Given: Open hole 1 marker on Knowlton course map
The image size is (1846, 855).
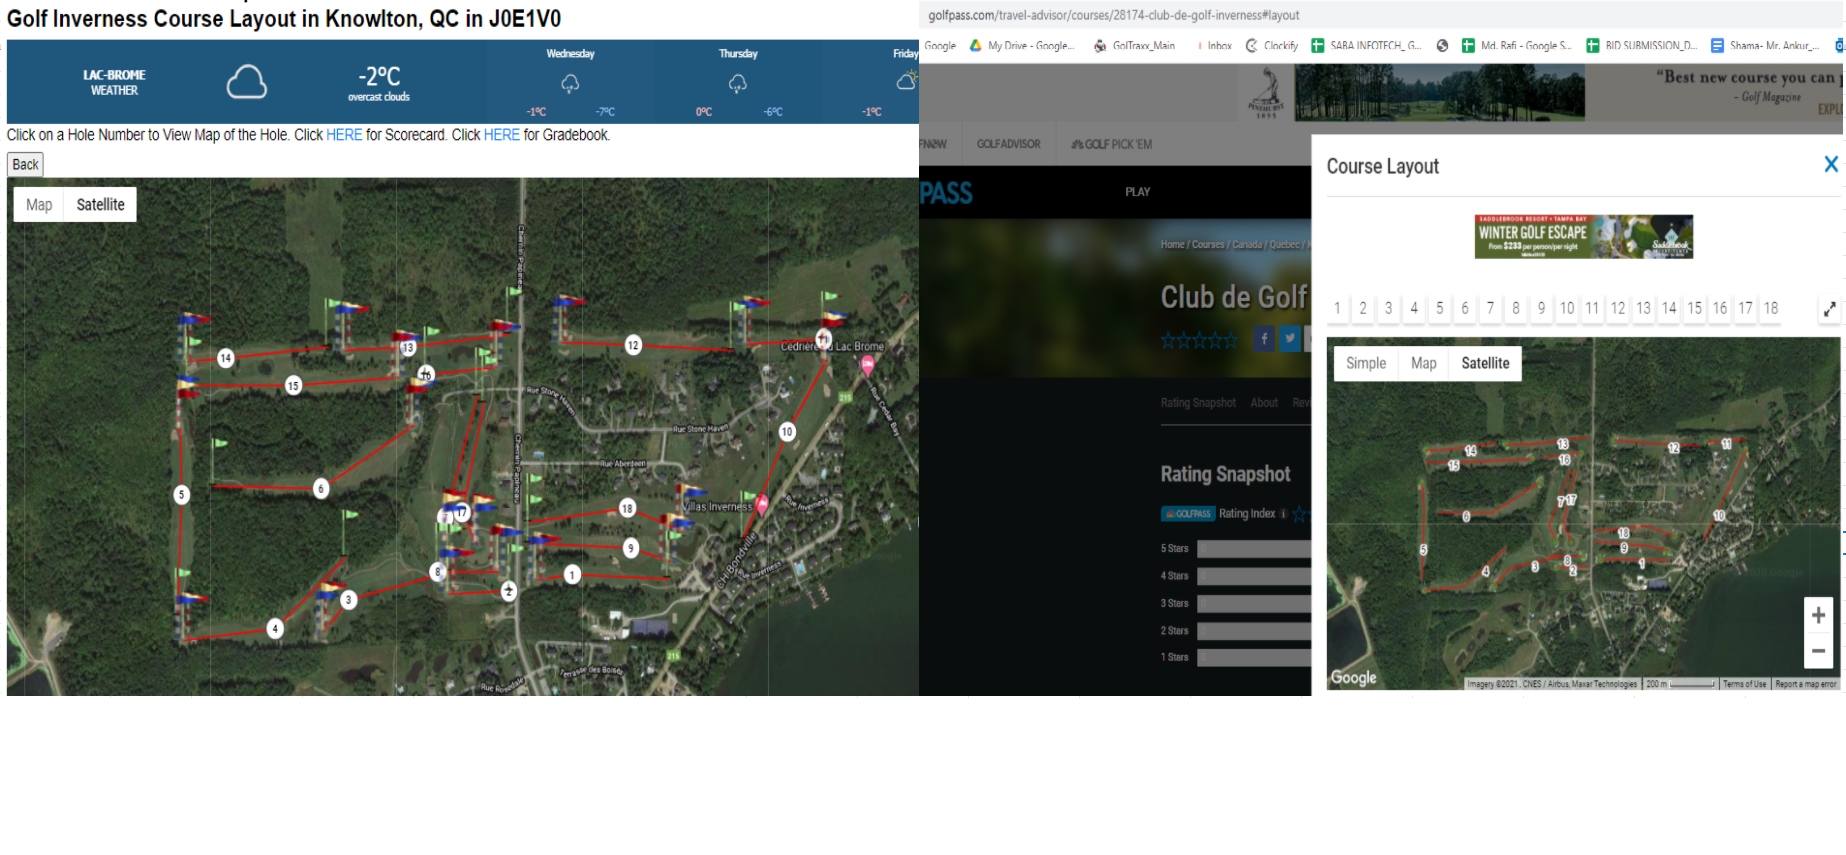Looking at the screenshot, I should tap(572, 574).
